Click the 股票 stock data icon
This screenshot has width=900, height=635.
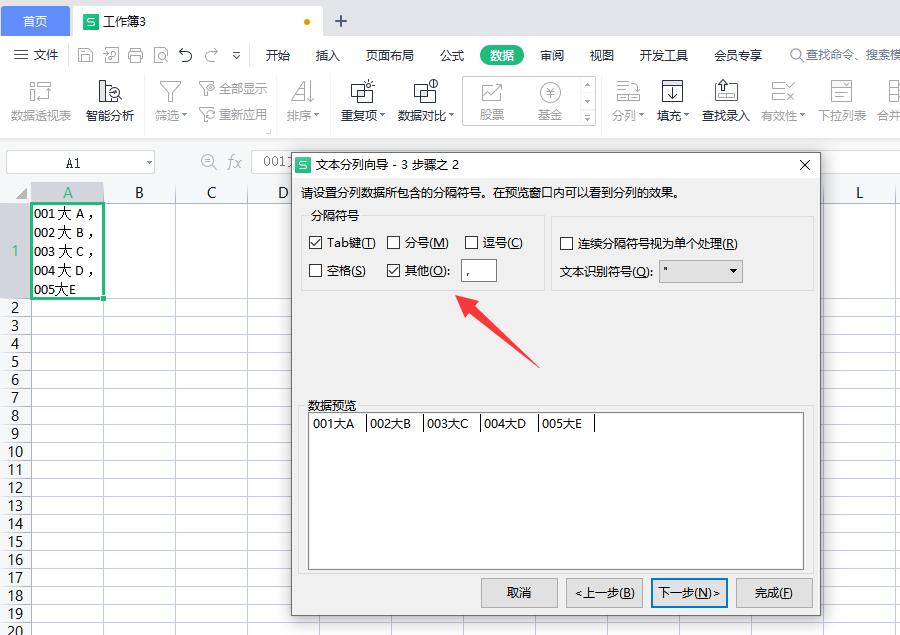pos(491,100)
